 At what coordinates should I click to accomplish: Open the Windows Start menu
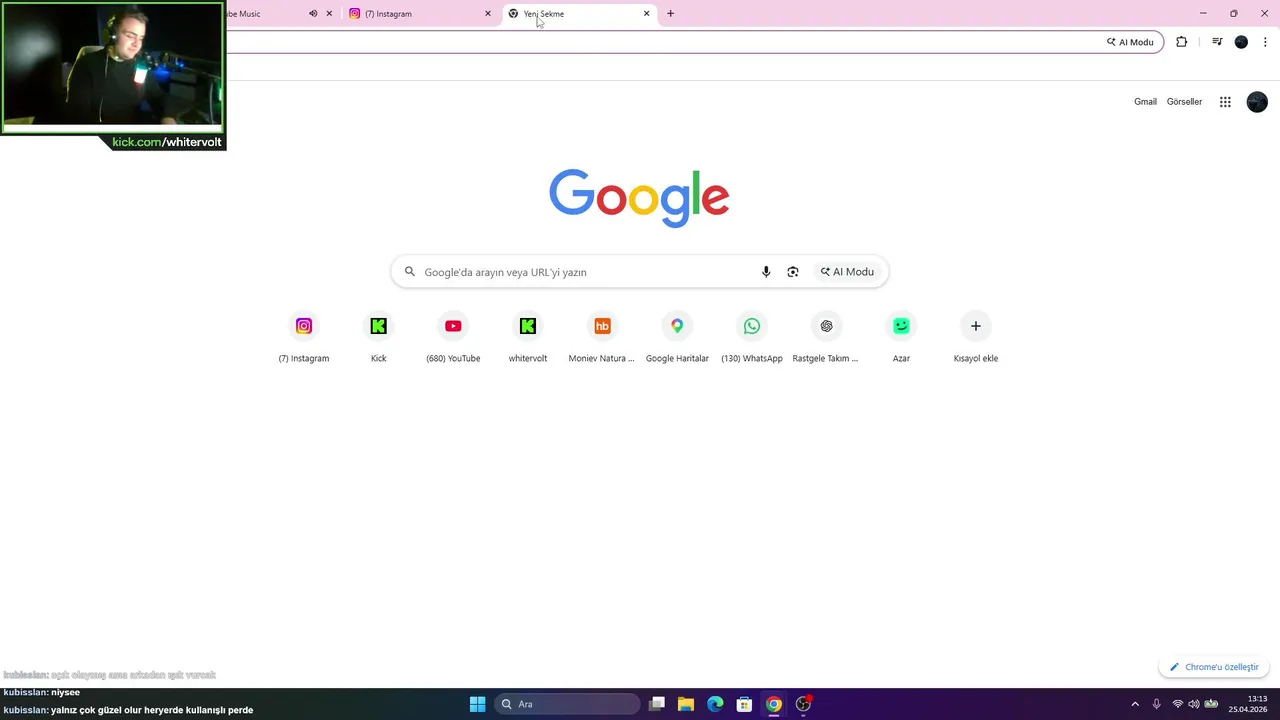[477, 704]
